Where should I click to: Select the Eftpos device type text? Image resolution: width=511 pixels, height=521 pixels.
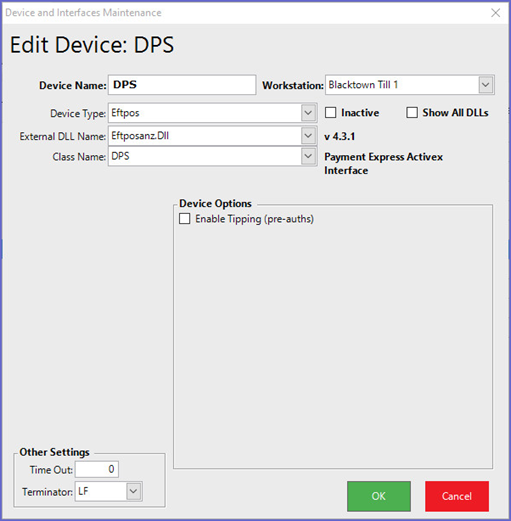pyautogui.click(x=125, y=113)
